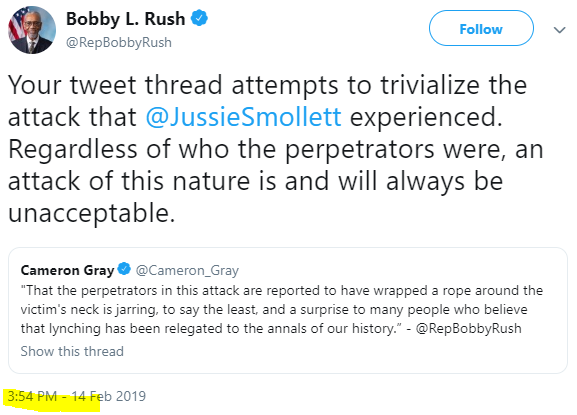The height and width of the screenshot is (415, 577).
Task: Follow Bobby L. Rush
Action: 481,28
